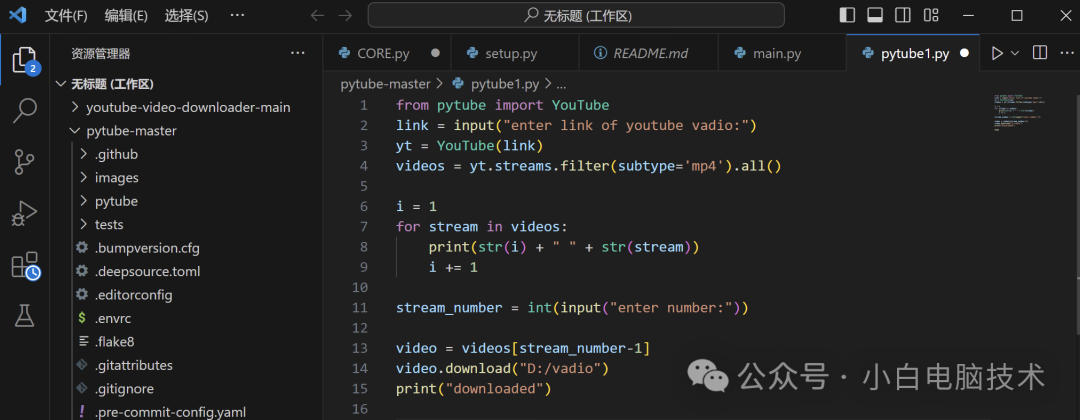Open .pre-commit-config.yaml file
This screenshot has height=420, width=1080.
click(x=187, y=412)
